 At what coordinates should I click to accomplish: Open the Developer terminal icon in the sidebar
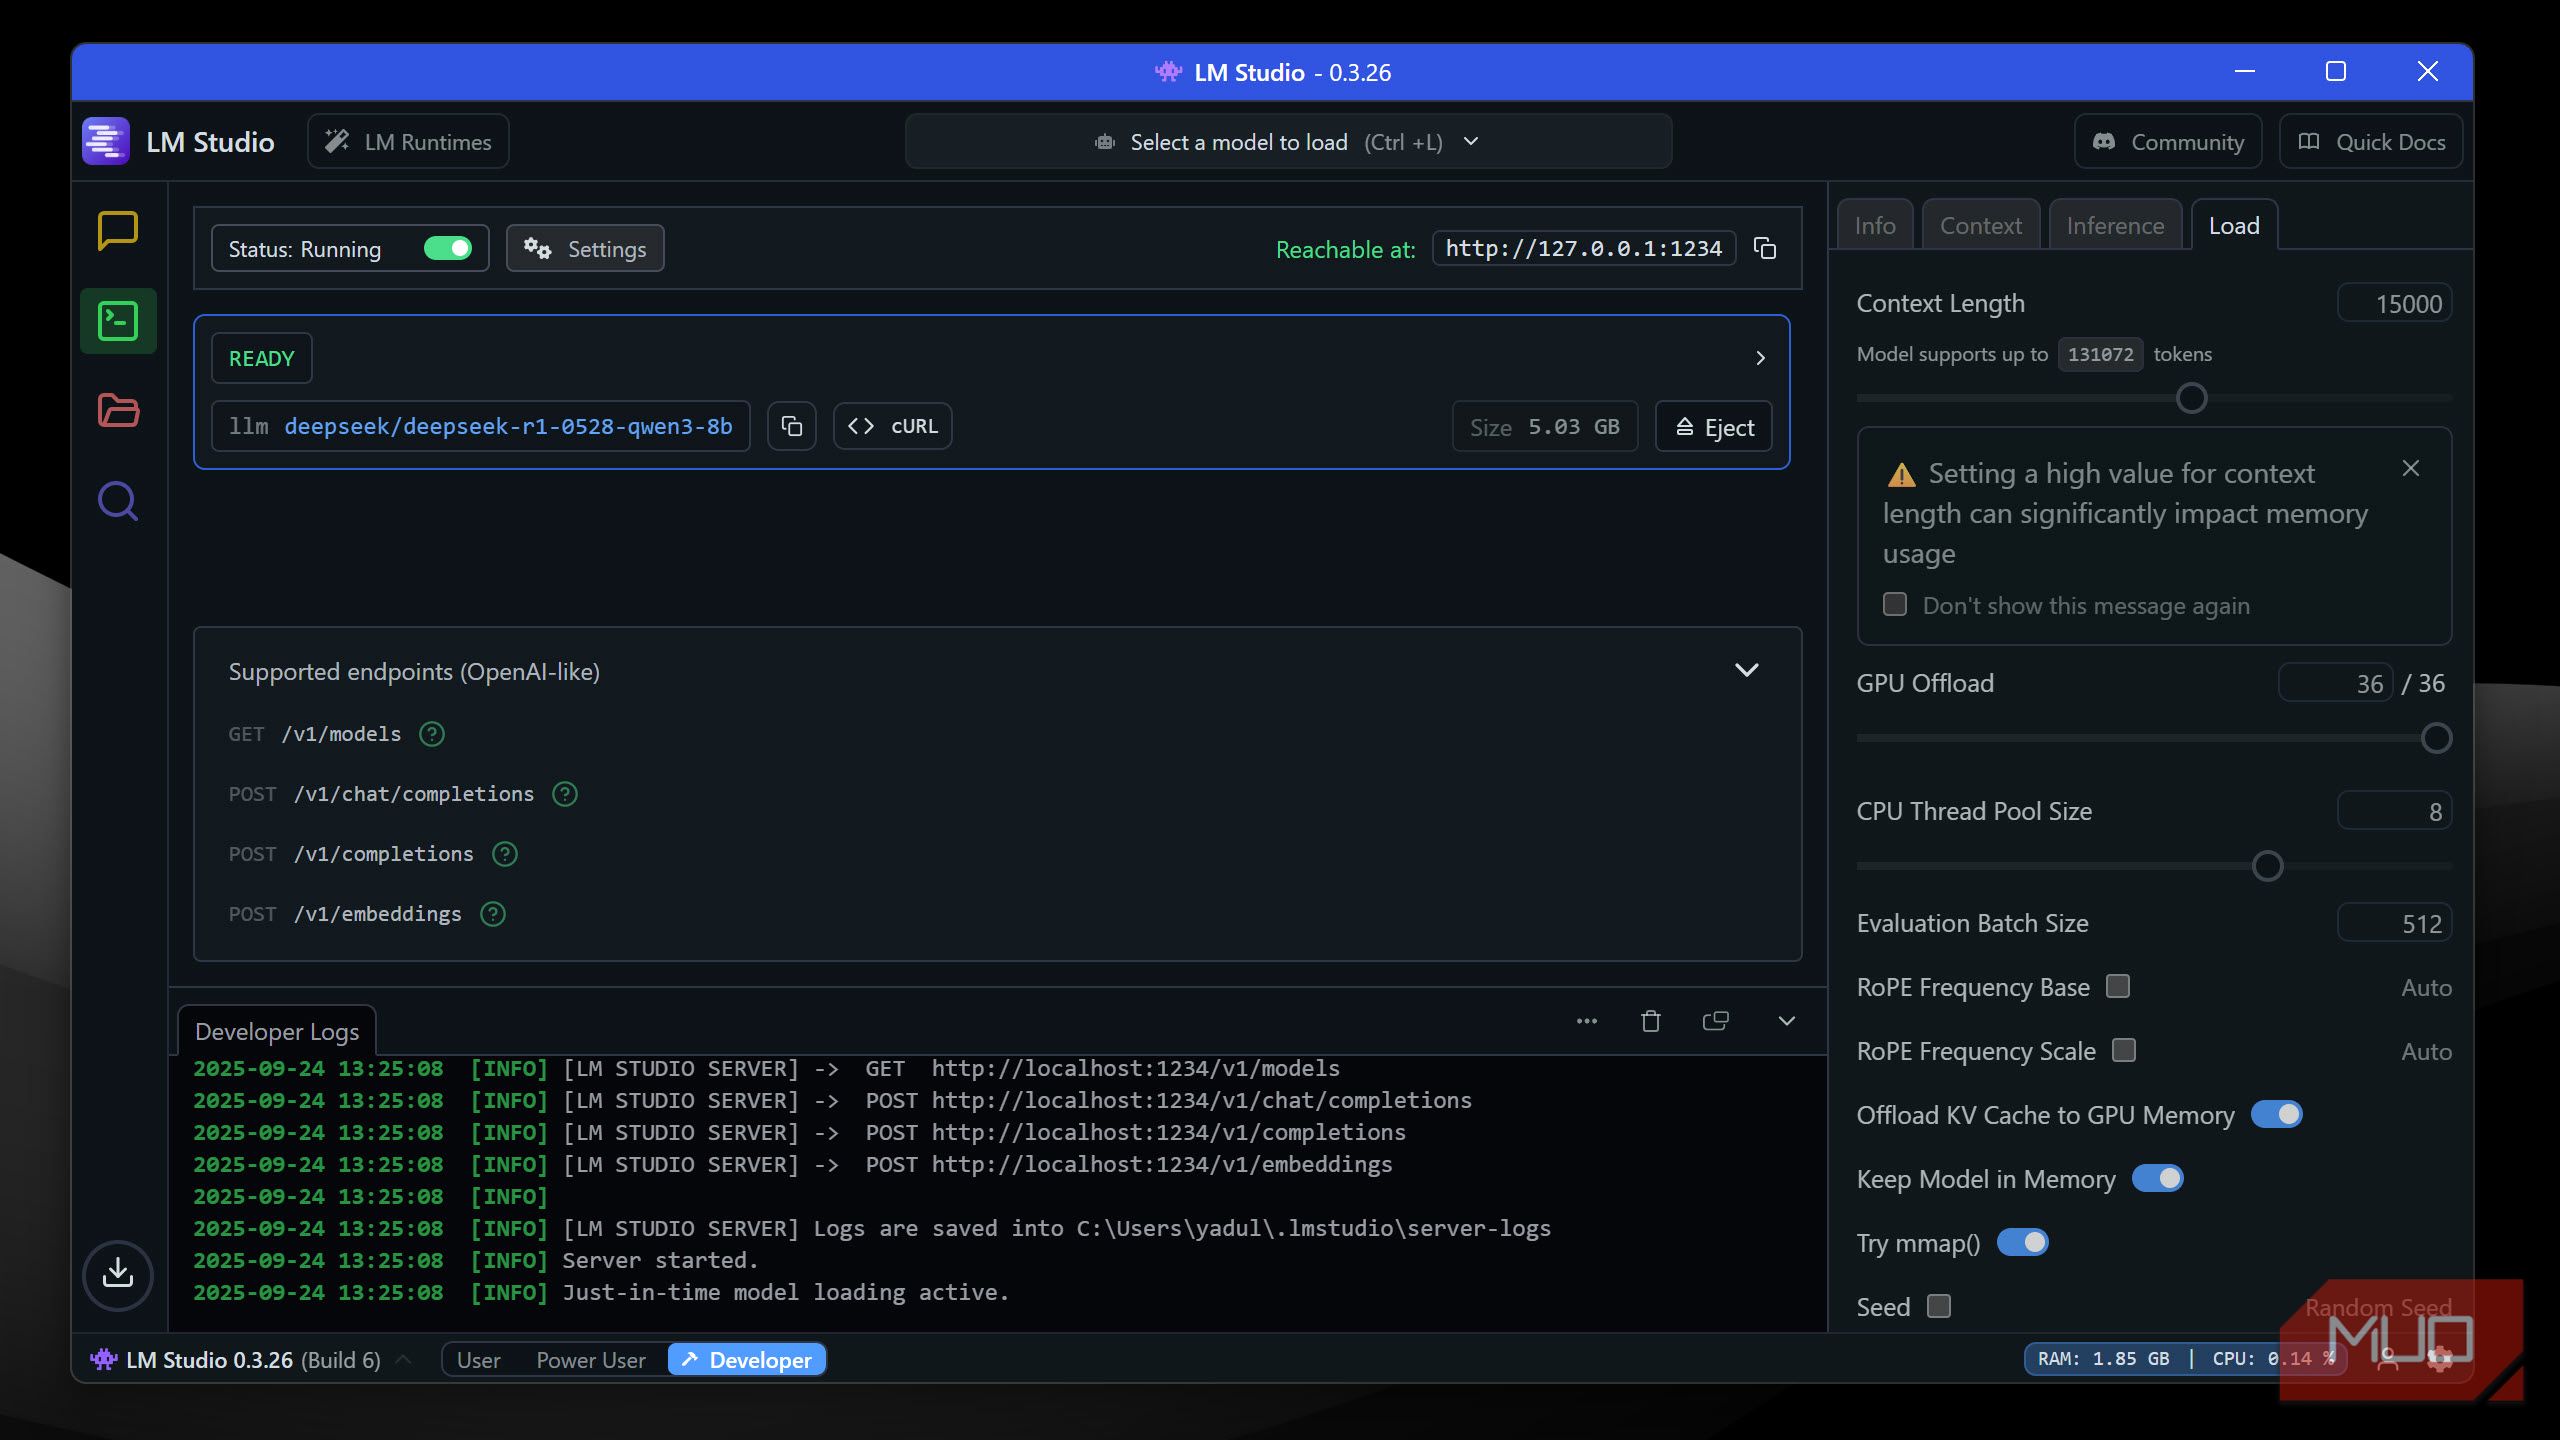tap(118, 321)
